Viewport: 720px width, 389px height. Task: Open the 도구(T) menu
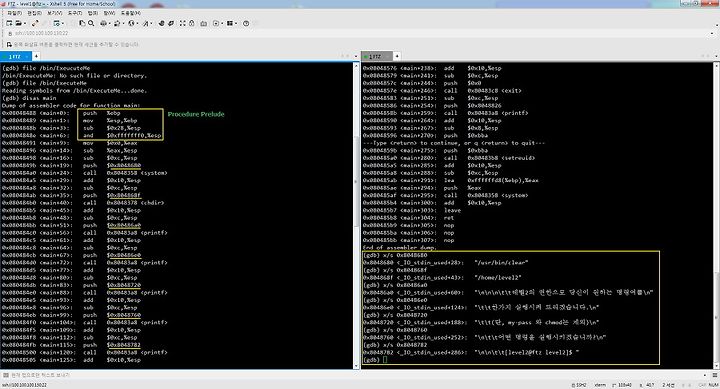click(x=75, y=13)
